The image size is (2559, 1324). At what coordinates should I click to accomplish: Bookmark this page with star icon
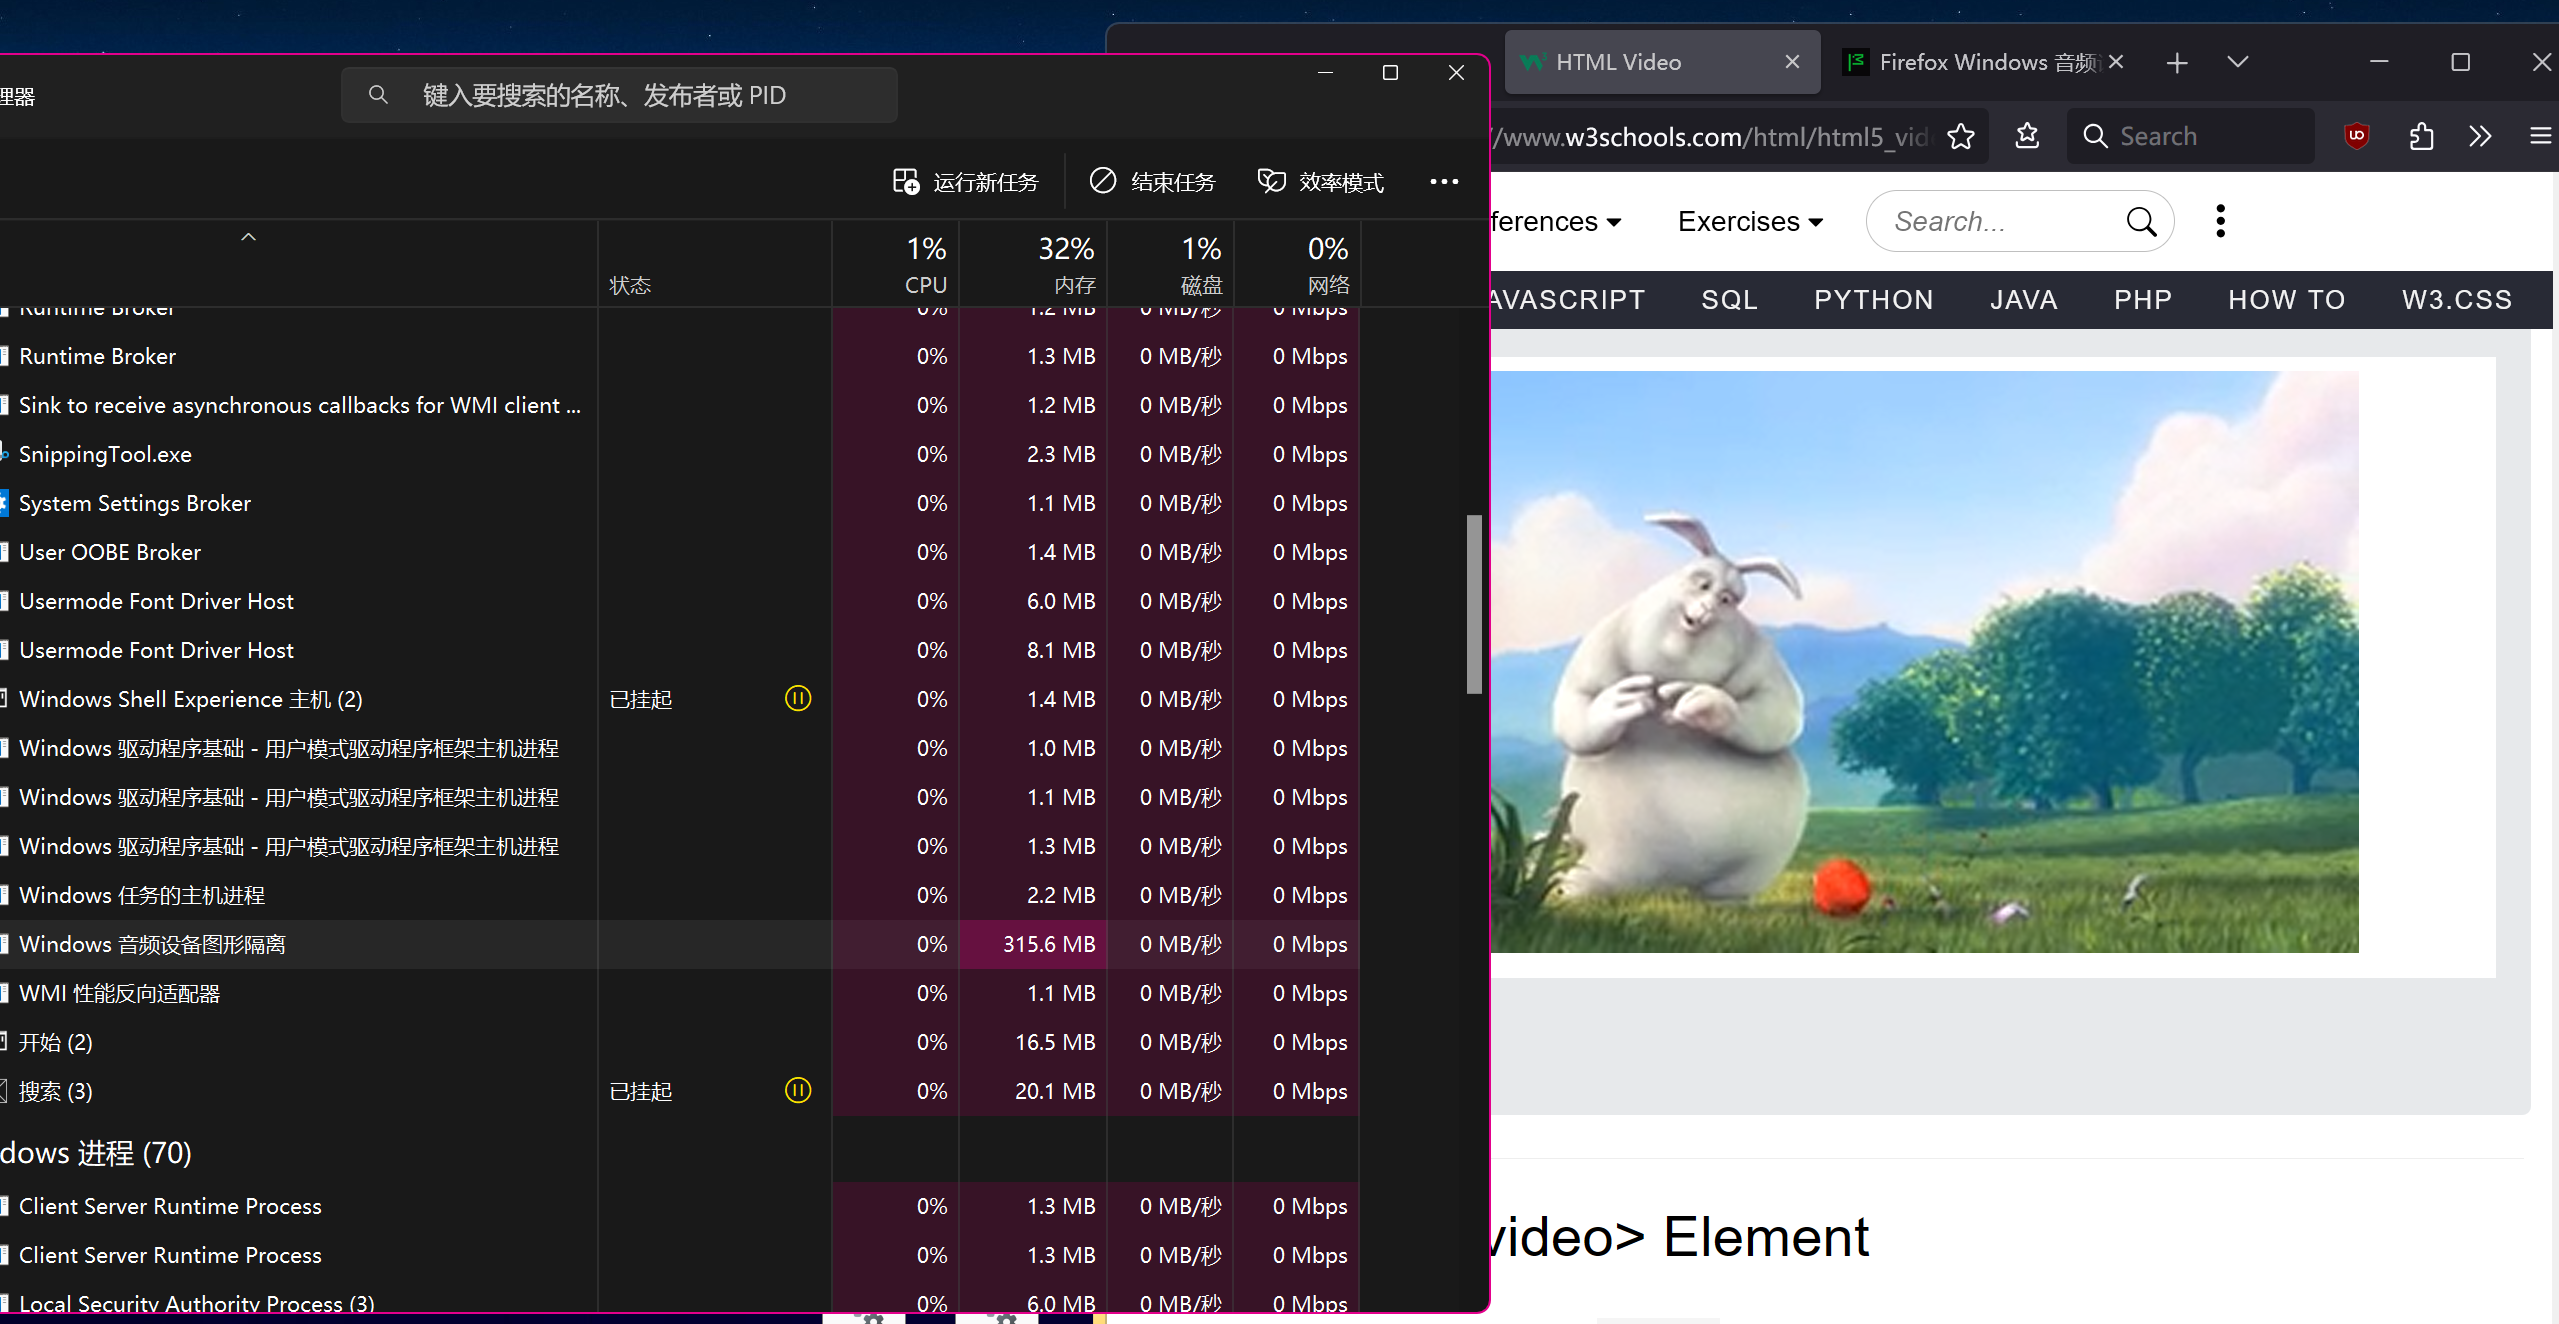[1961, 136]
